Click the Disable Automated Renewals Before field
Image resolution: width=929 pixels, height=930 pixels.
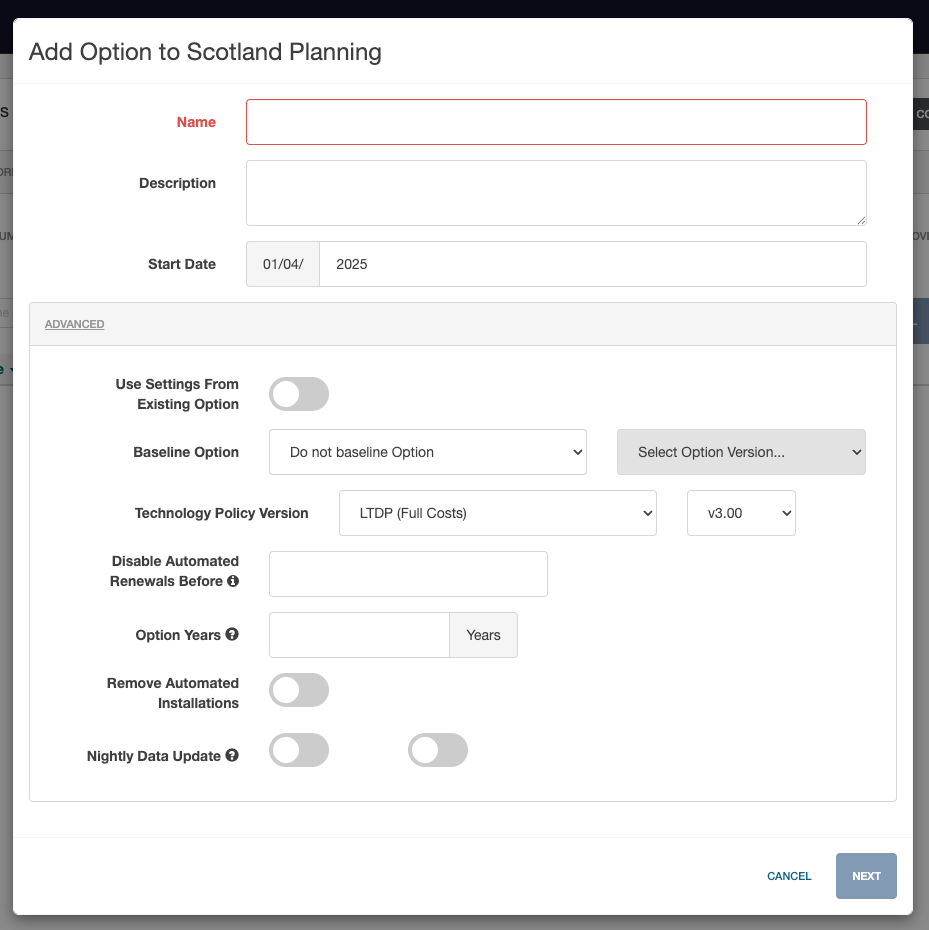pos(407,573)
